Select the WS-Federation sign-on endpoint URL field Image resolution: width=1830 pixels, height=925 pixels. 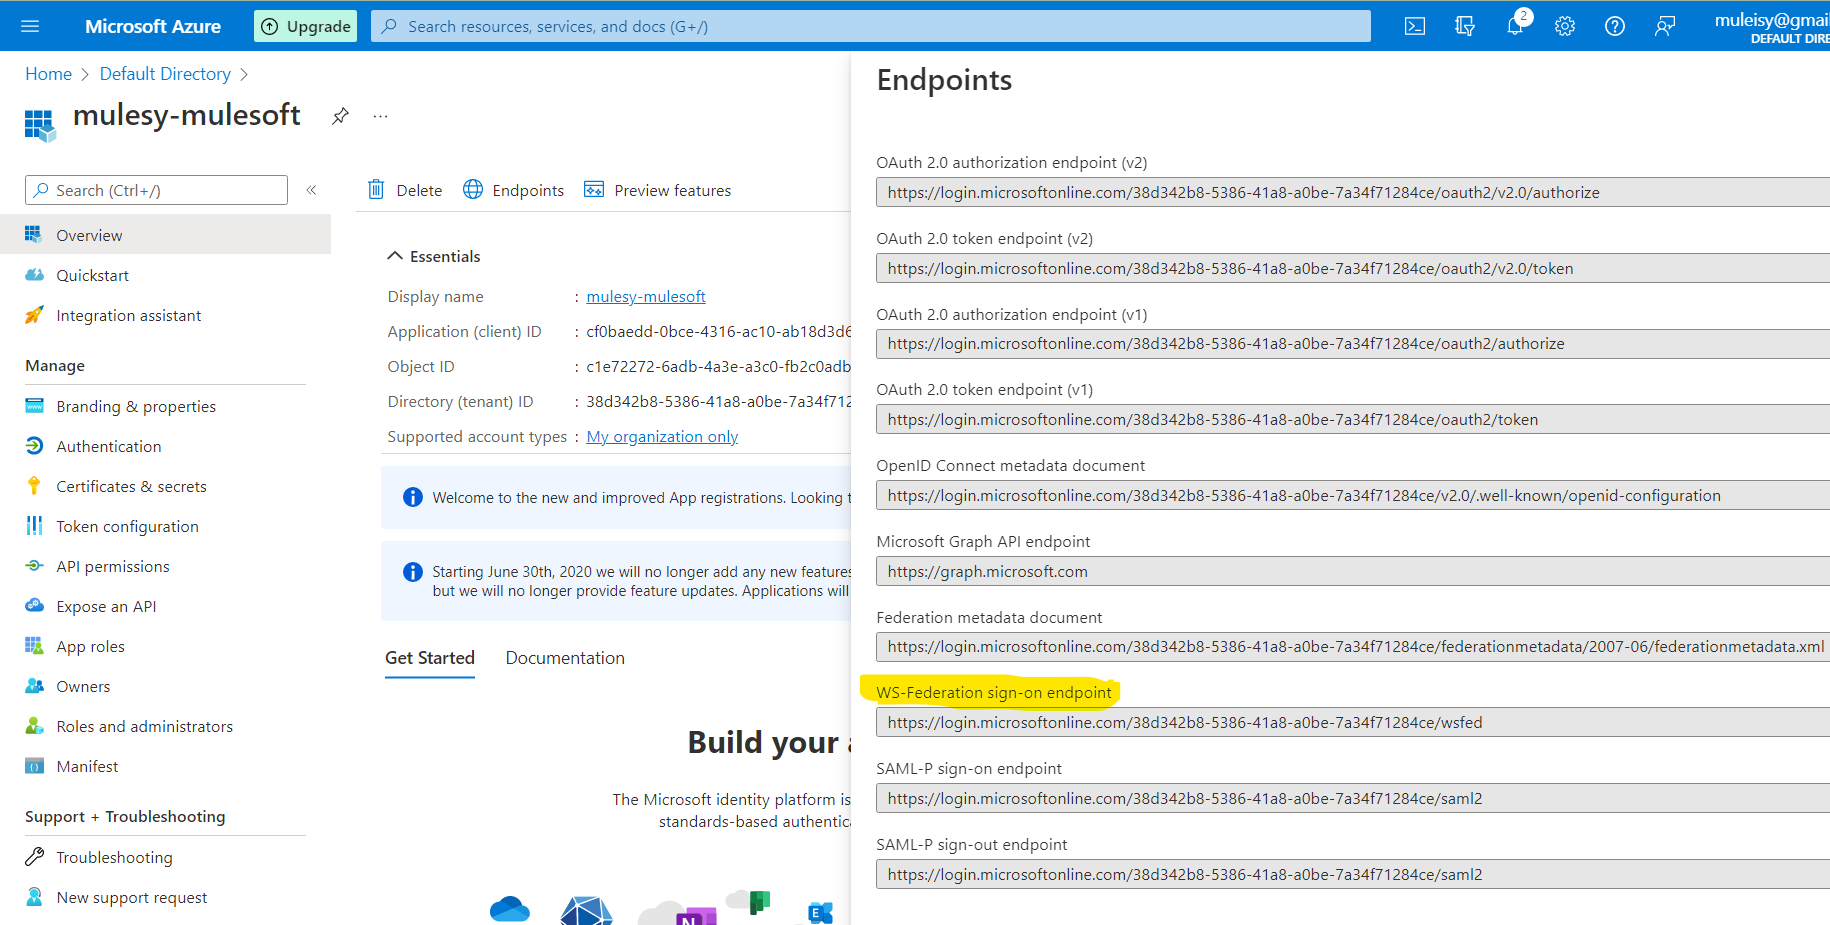(x=1350, y=723)
